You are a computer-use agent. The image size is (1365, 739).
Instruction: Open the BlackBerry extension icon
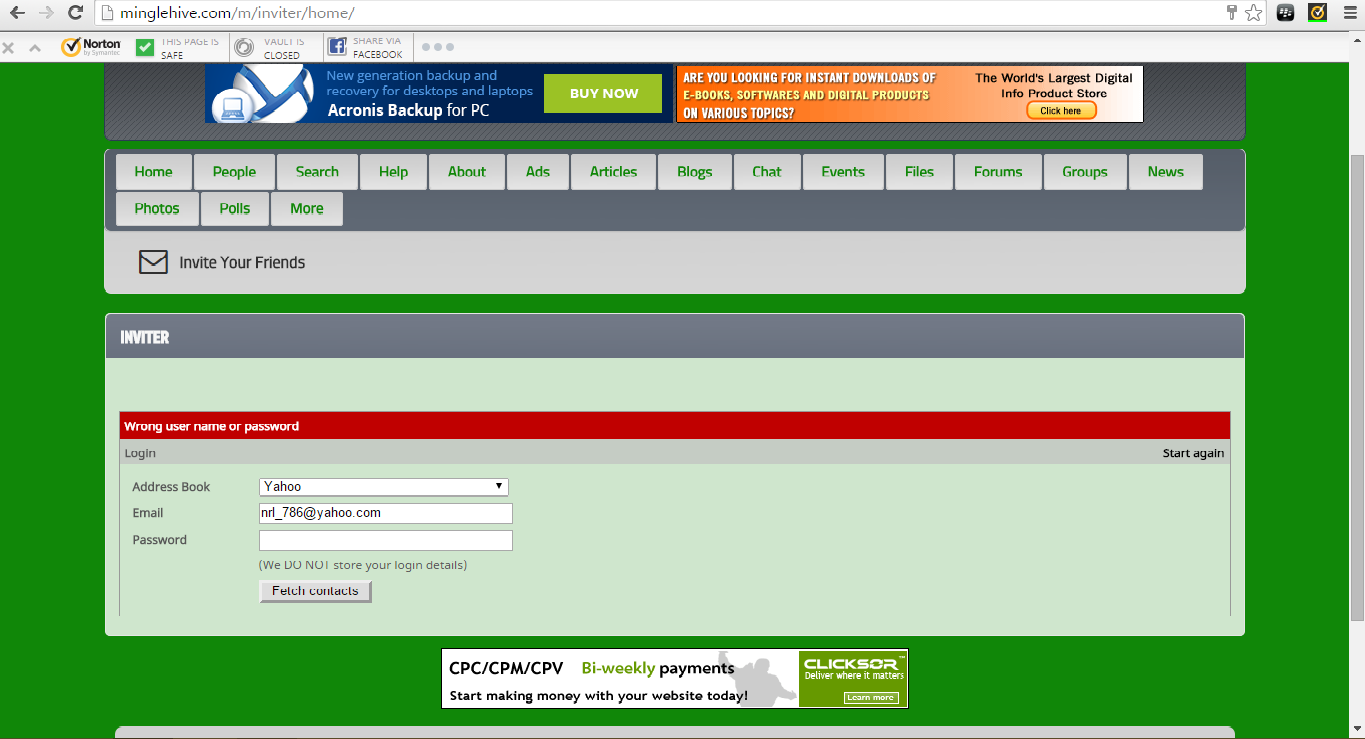(1286, 13)
